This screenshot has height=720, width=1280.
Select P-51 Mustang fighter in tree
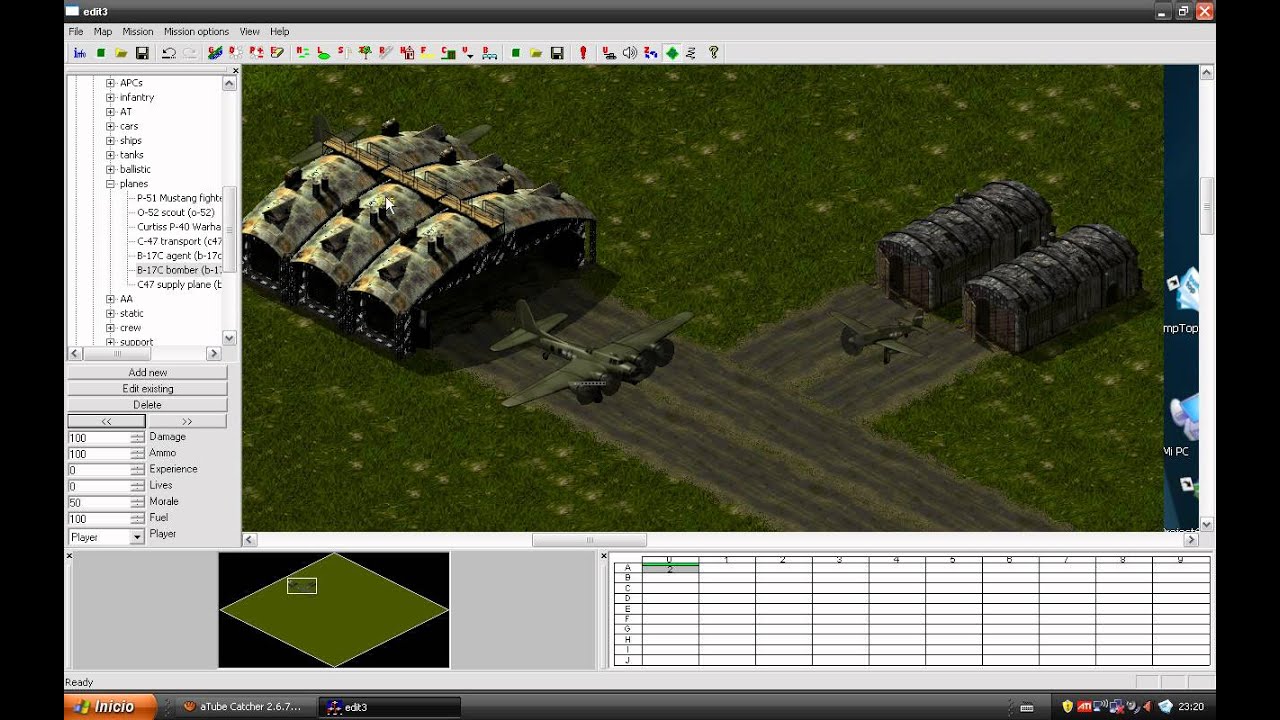(179, 198)
